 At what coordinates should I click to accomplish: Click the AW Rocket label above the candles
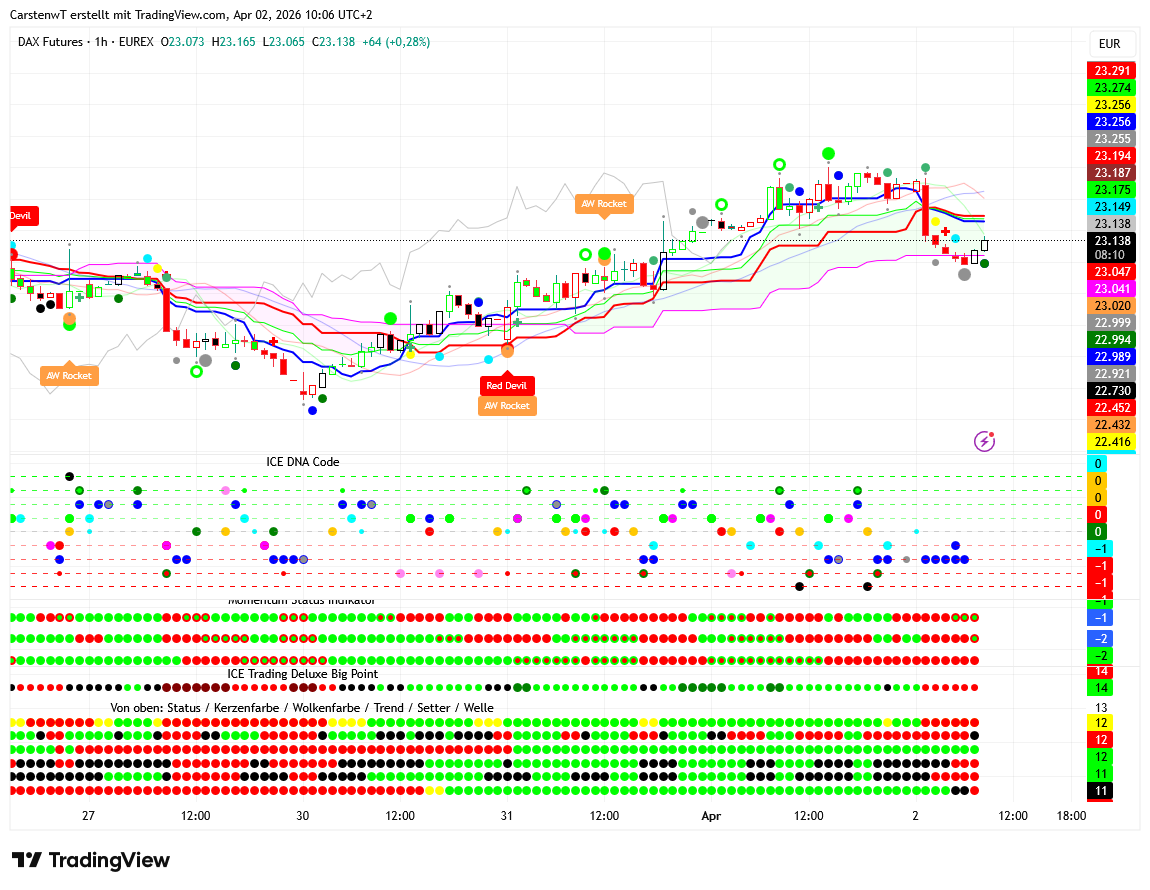(604, 204)
